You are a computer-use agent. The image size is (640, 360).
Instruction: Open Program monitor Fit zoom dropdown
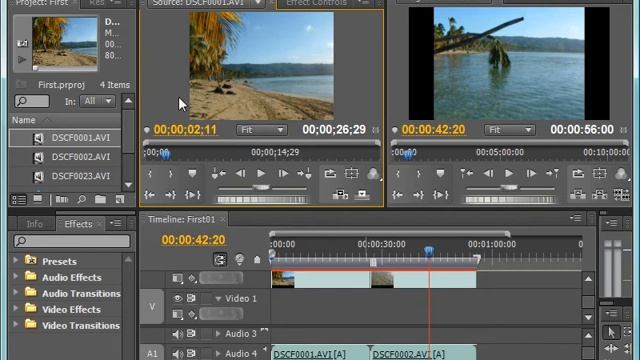pos(510,130)
